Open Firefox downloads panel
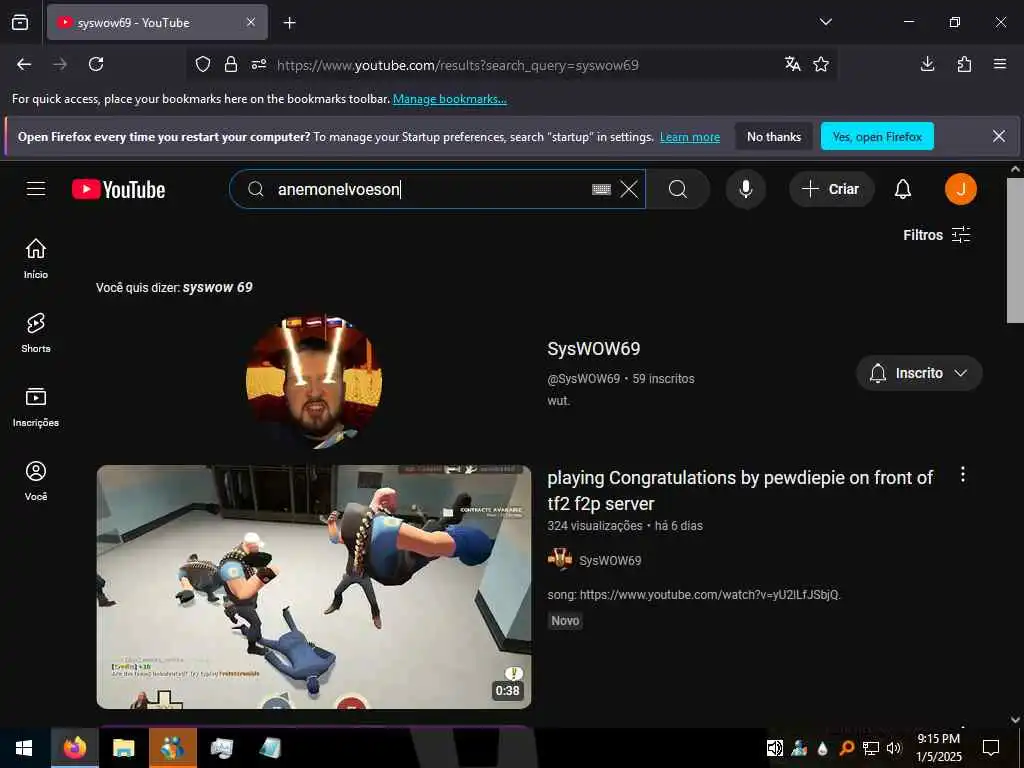Image resolution: width=1024 pixels, height=768 pixels. (927, 64)
